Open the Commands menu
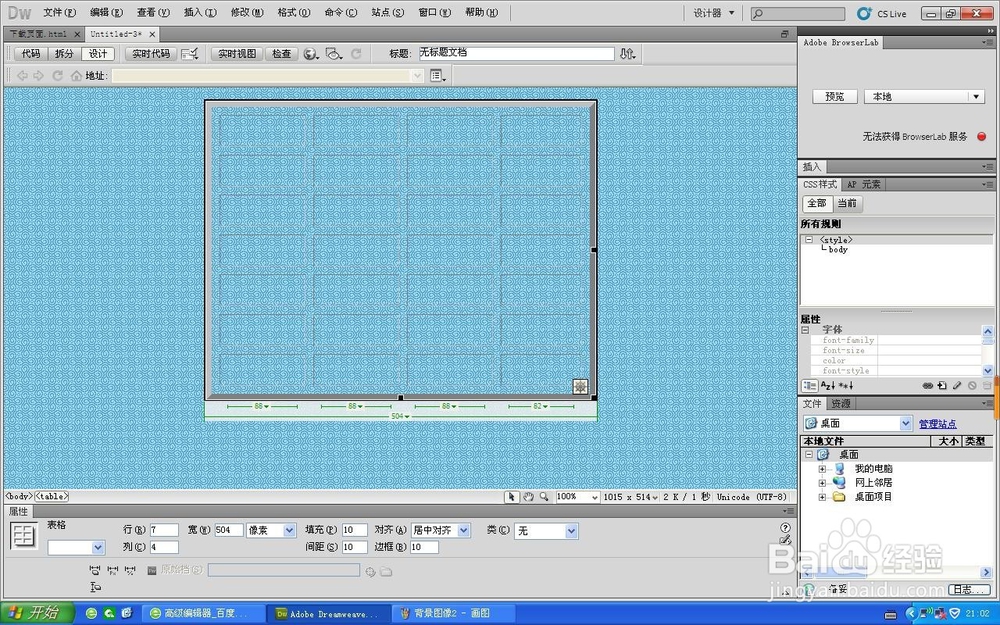This screenshot has width=1000, height=625. 341,13
